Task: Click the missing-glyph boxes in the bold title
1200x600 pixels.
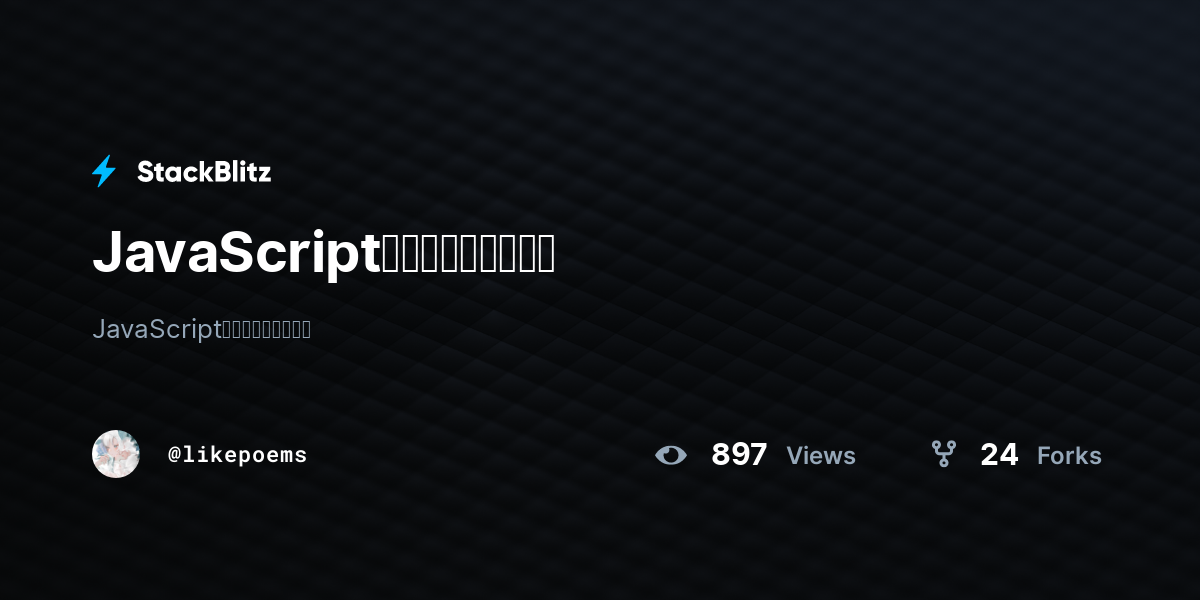Action: point(469,254)
